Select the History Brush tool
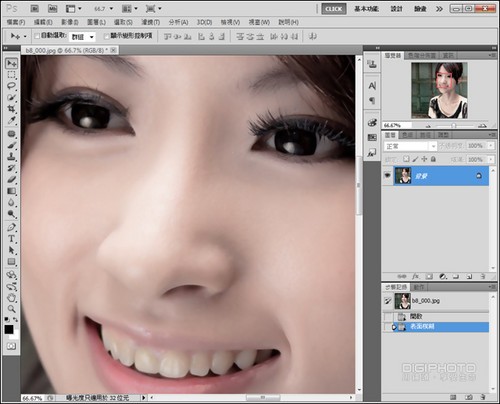500x404 pixels. coord(11,168)
